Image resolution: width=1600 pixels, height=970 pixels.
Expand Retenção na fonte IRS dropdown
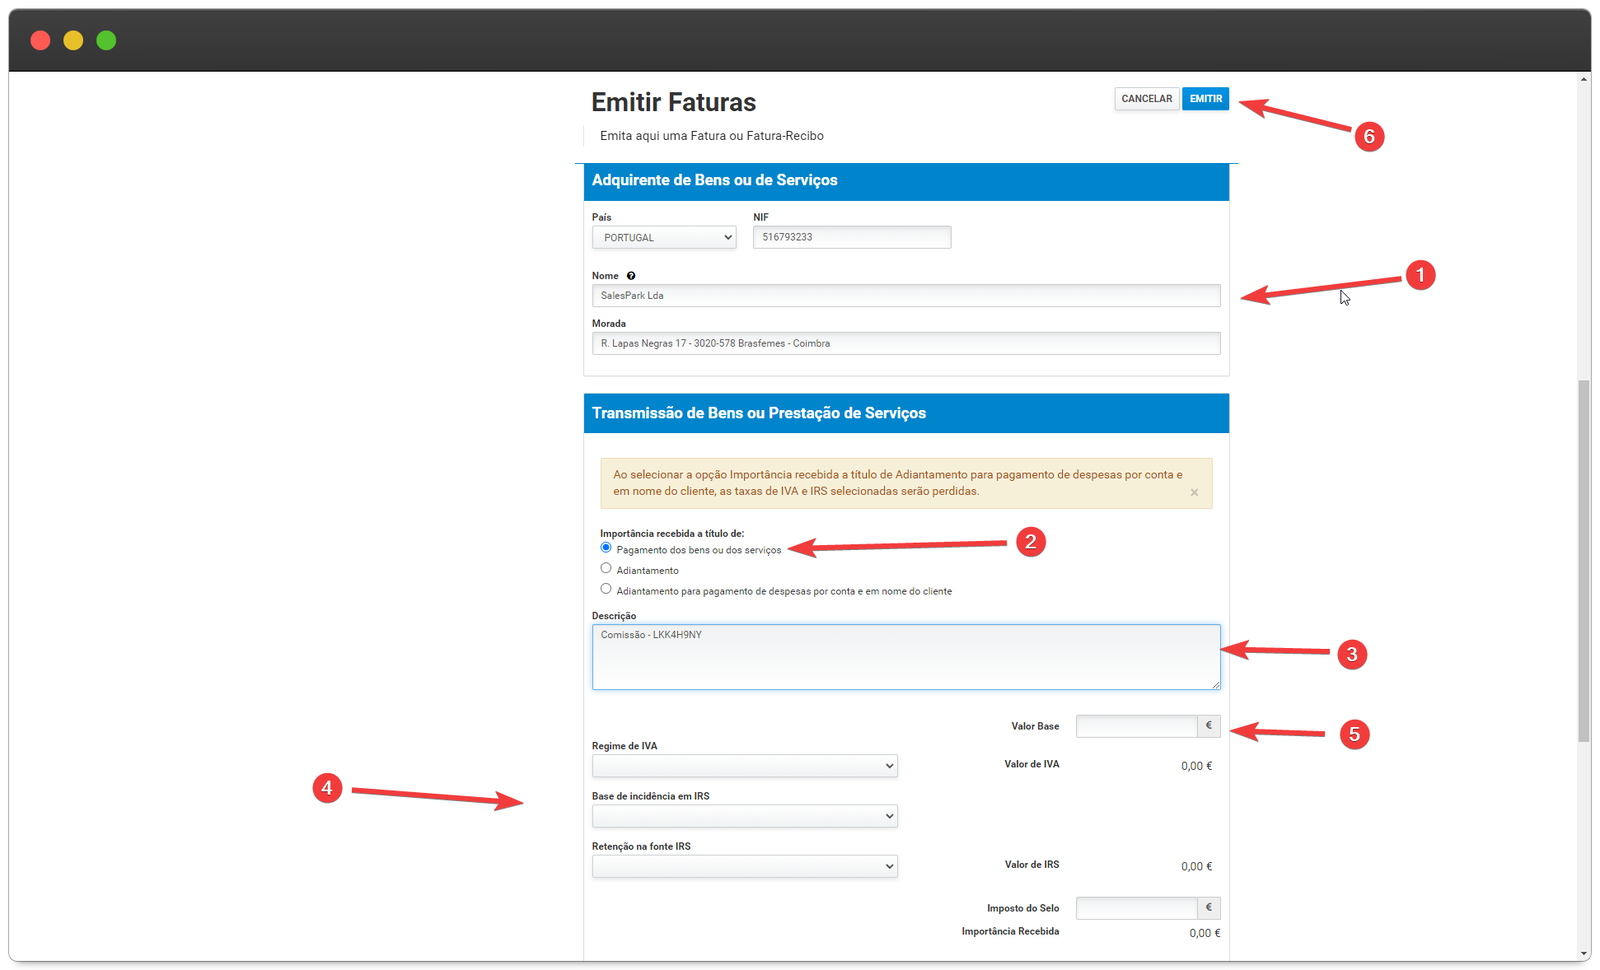click(x=744, y=866)
